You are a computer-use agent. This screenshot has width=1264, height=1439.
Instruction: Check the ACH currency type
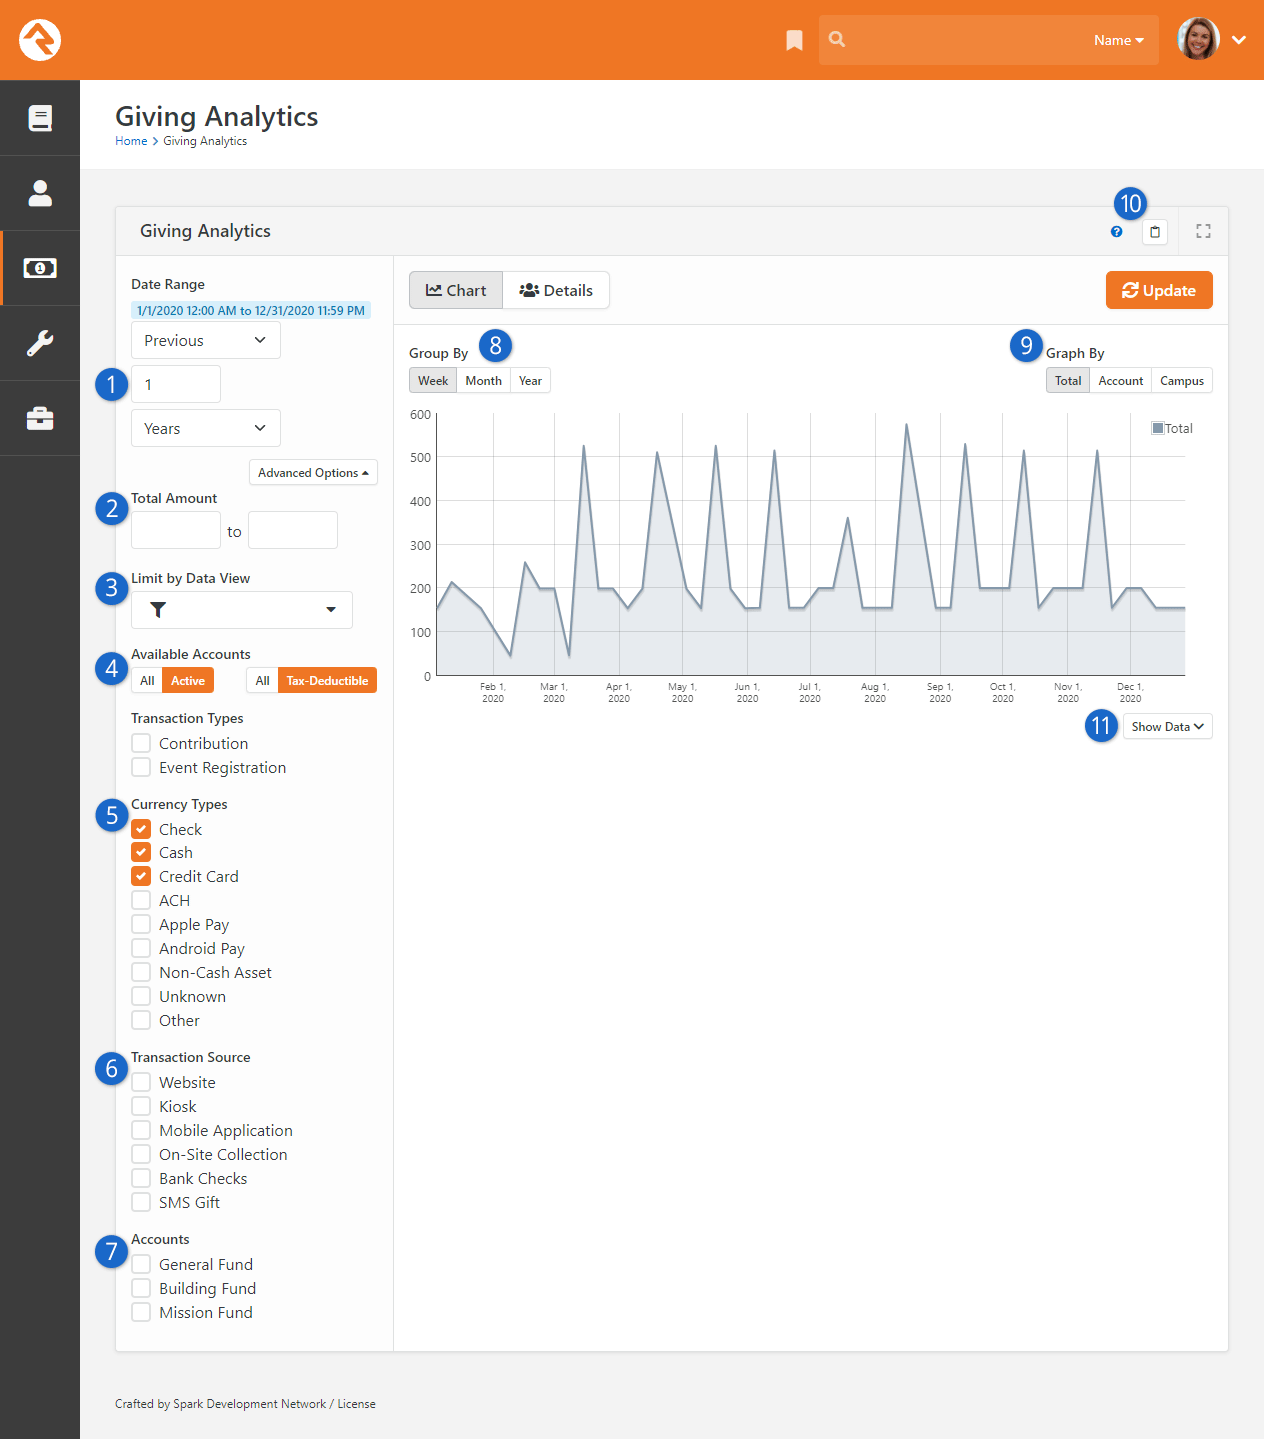pos(141,900)
